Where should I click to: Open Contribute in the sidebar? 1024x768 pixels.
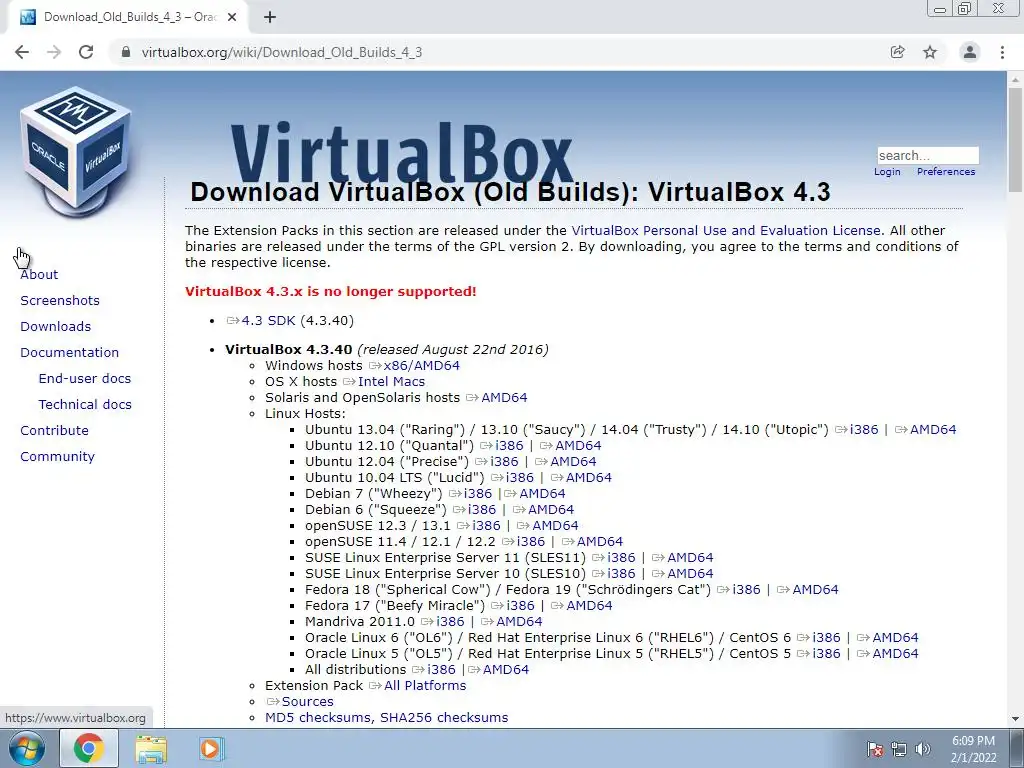(x=54, y=430)
